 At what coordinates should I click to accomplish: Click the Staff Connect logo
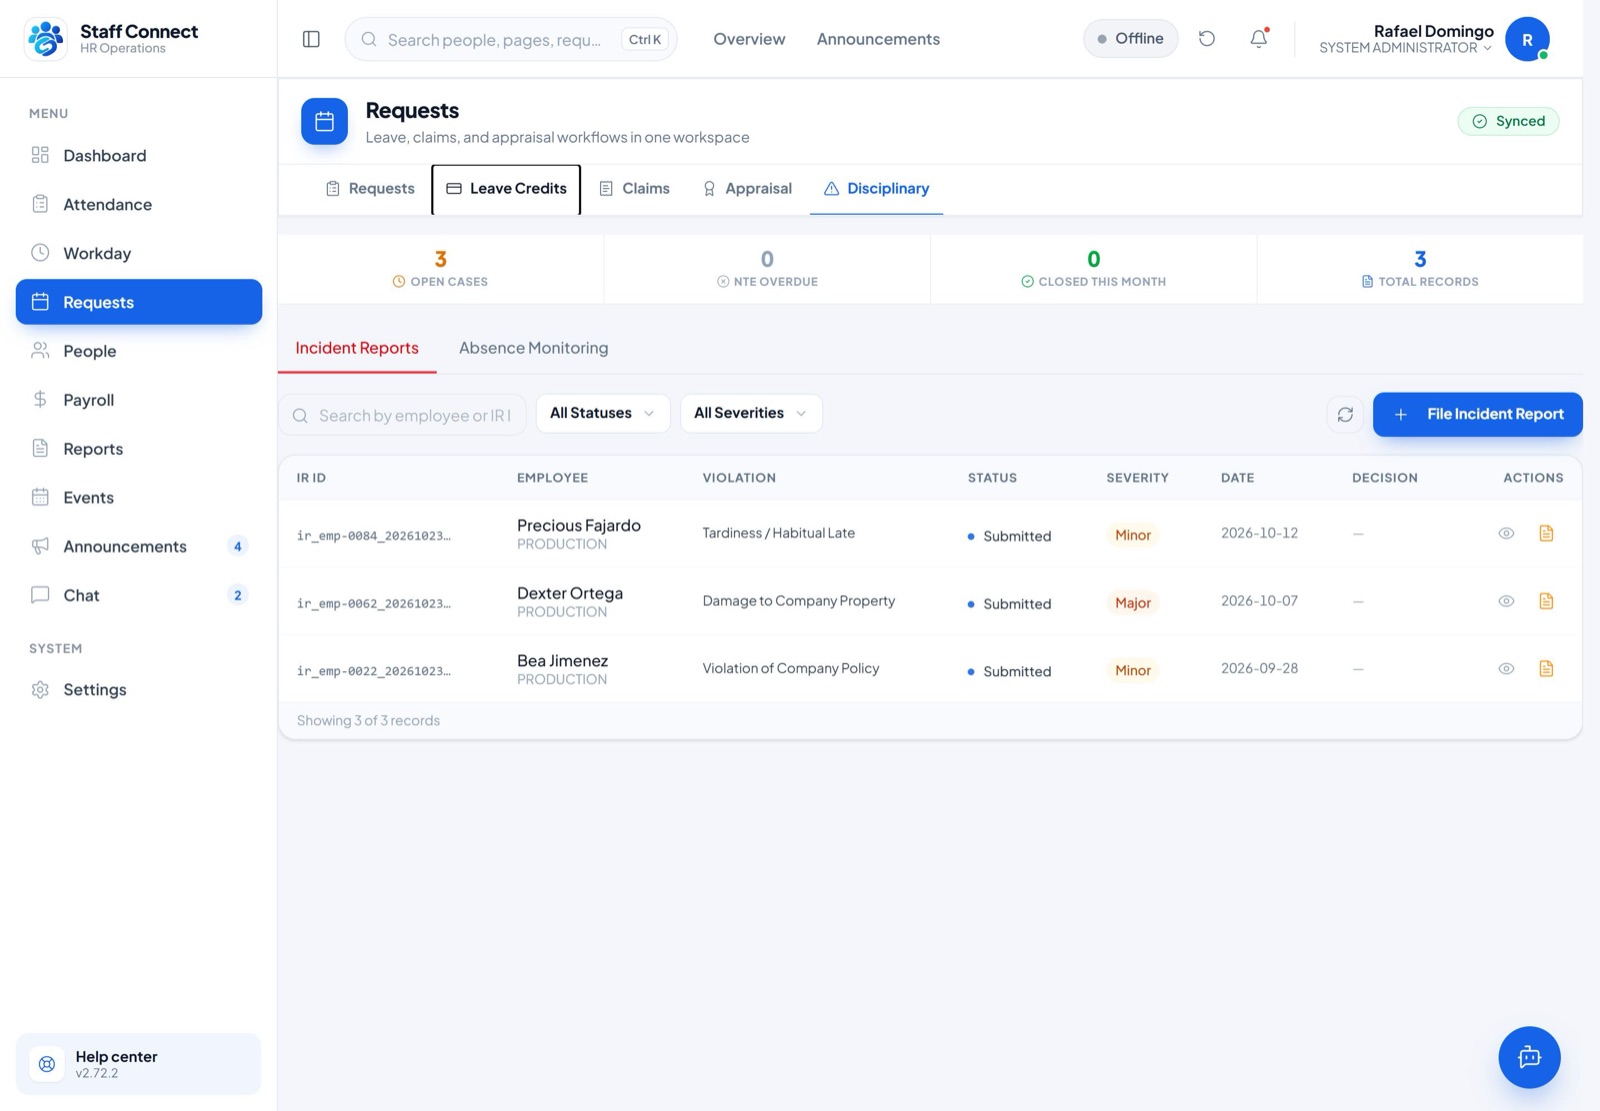point(46,39)
